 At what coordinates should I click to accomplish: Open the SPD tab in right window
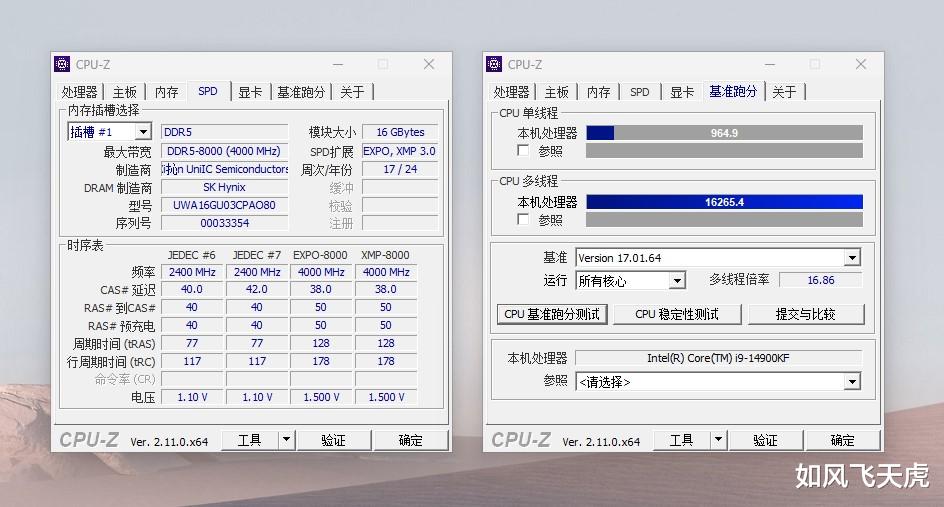(x=640, y=92)
